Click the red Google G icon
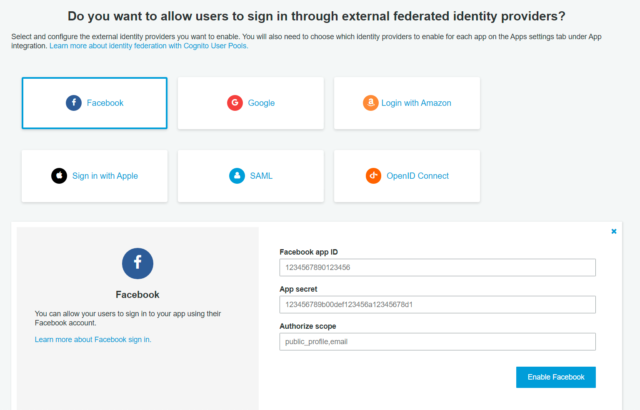 [235, 103]
